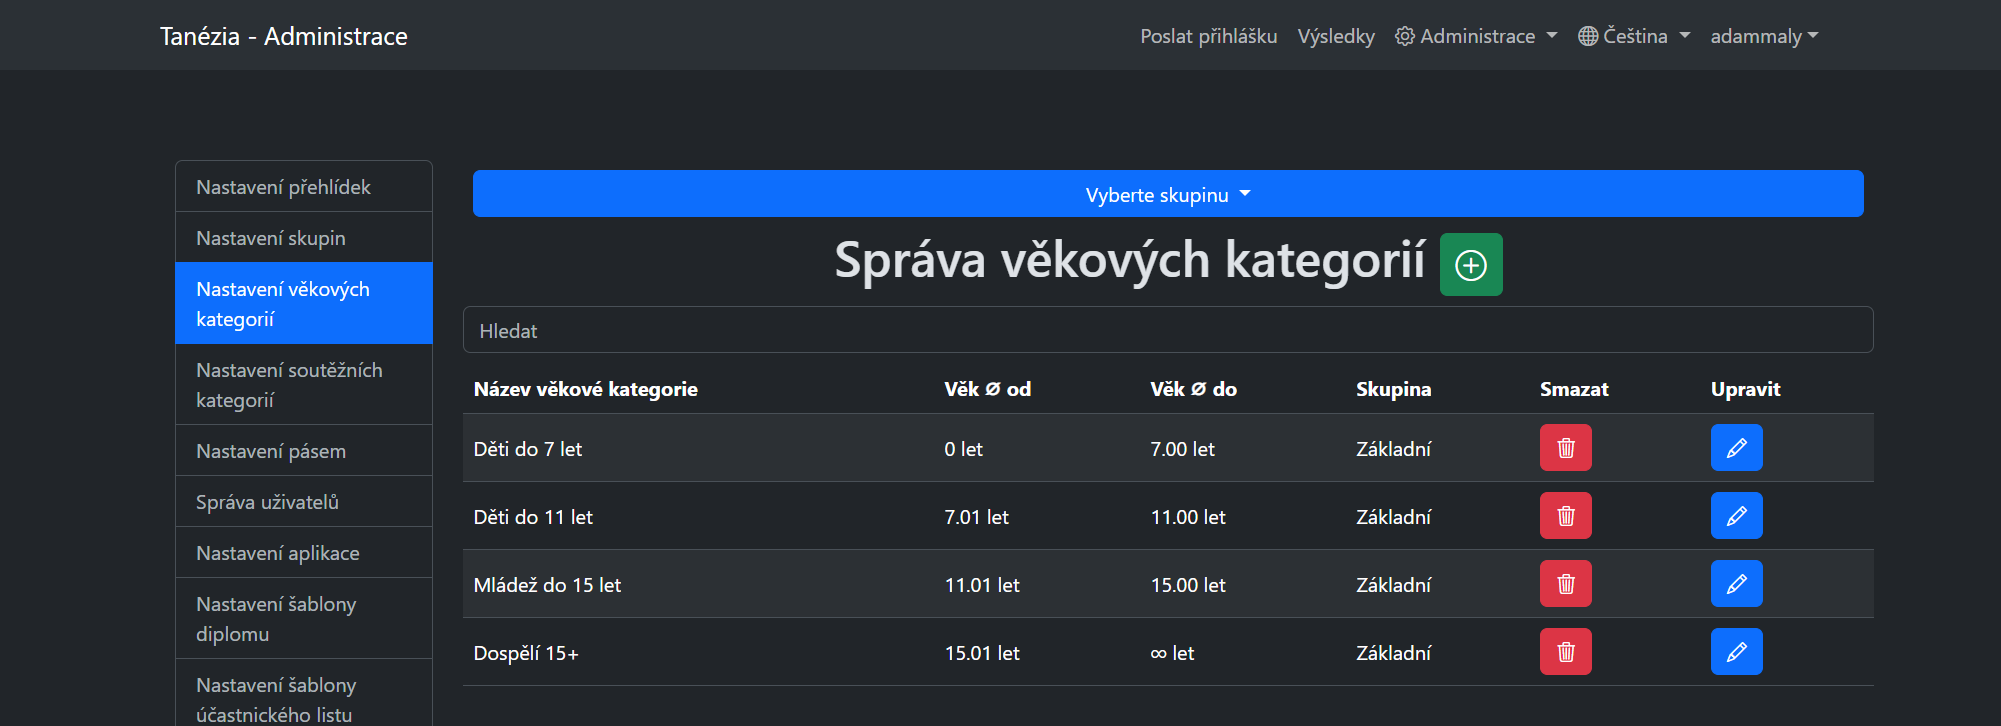Click the green add age category icon
This screenshot has width=2001, height=726.
click(1470, 265)
